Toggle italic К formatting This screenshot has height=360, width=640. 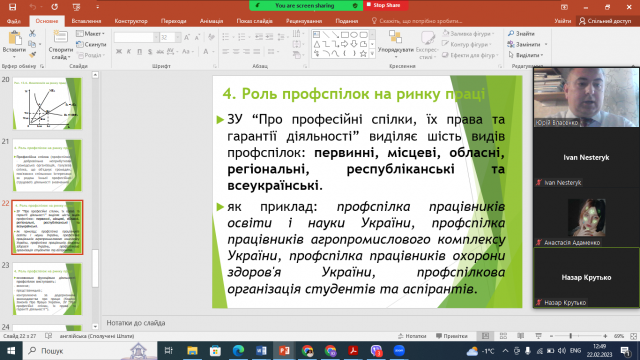click(x=129, y=51)
